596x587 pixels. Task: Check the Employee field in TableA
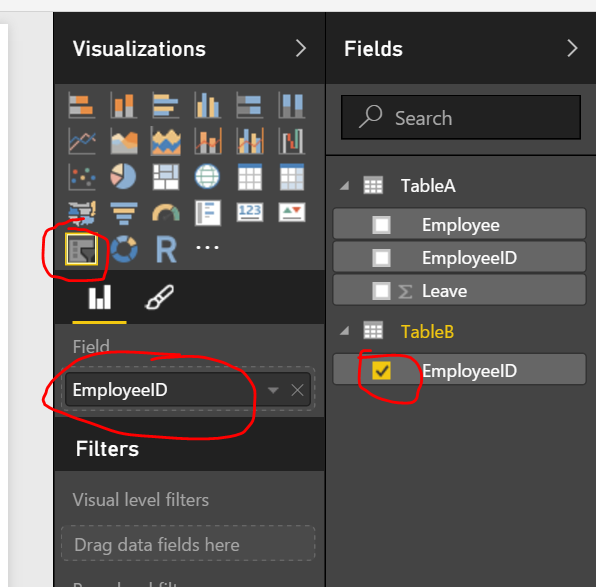[382, 225]
